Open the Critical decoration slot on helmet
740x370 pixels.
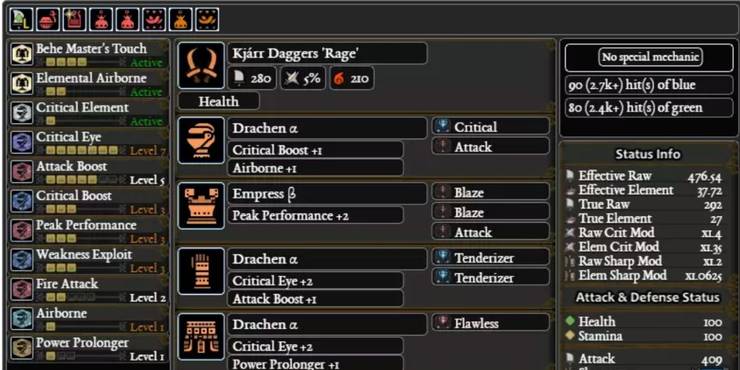[x=491, y=126]
